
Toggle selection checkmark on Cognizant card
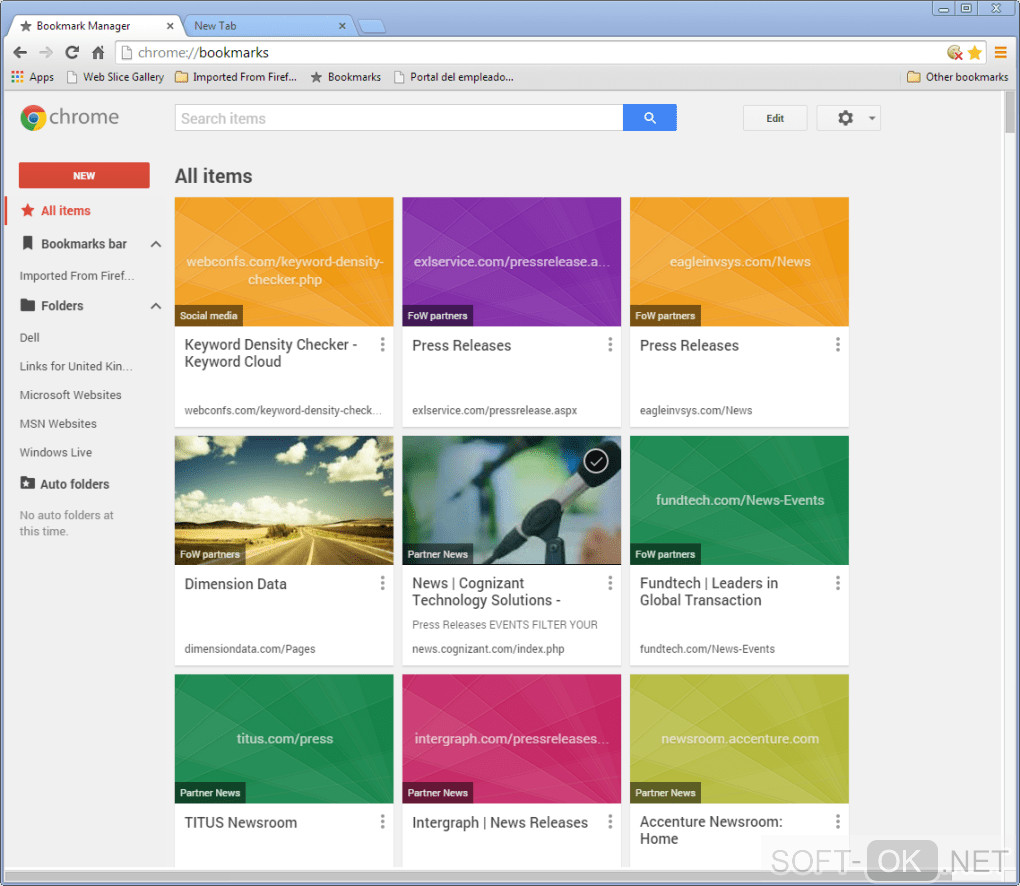(596, 461)
